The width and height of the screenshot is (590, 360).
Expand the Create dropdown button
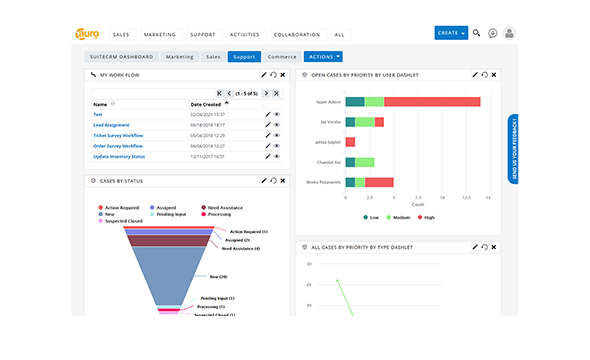pos(451,33)
